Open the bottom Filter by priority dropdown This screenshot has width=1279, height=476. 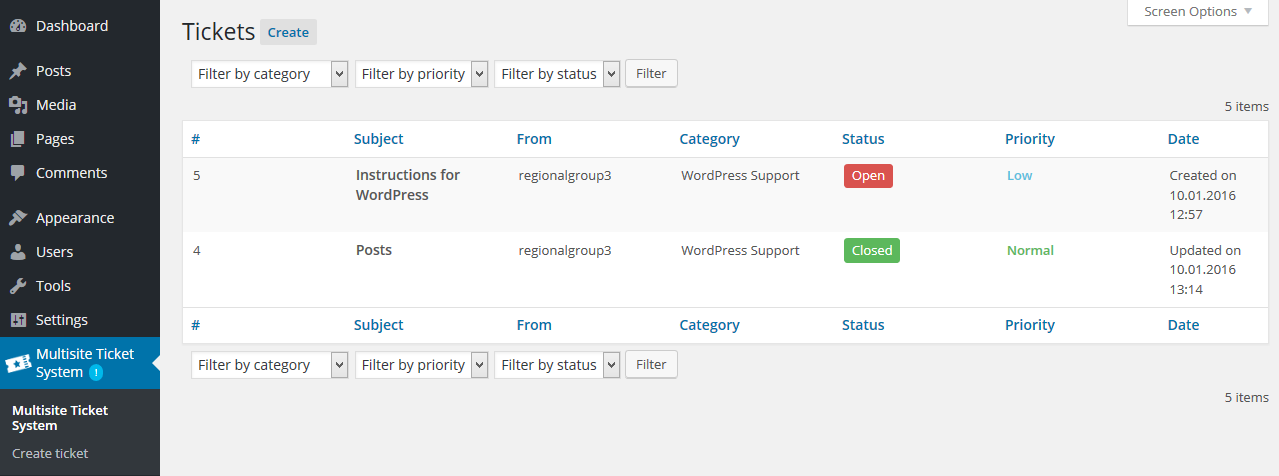421,365
